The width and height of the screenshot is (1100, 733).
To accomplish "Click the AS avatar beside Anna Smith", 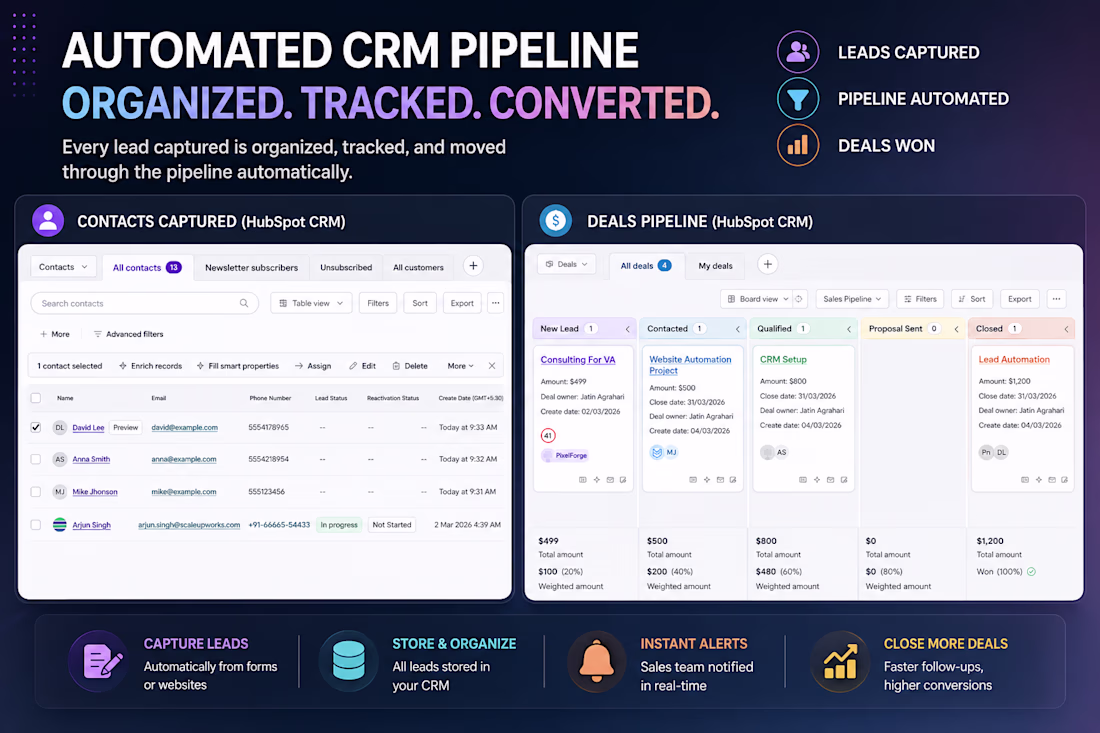I will pyautogui.click(x=60, y=459).
